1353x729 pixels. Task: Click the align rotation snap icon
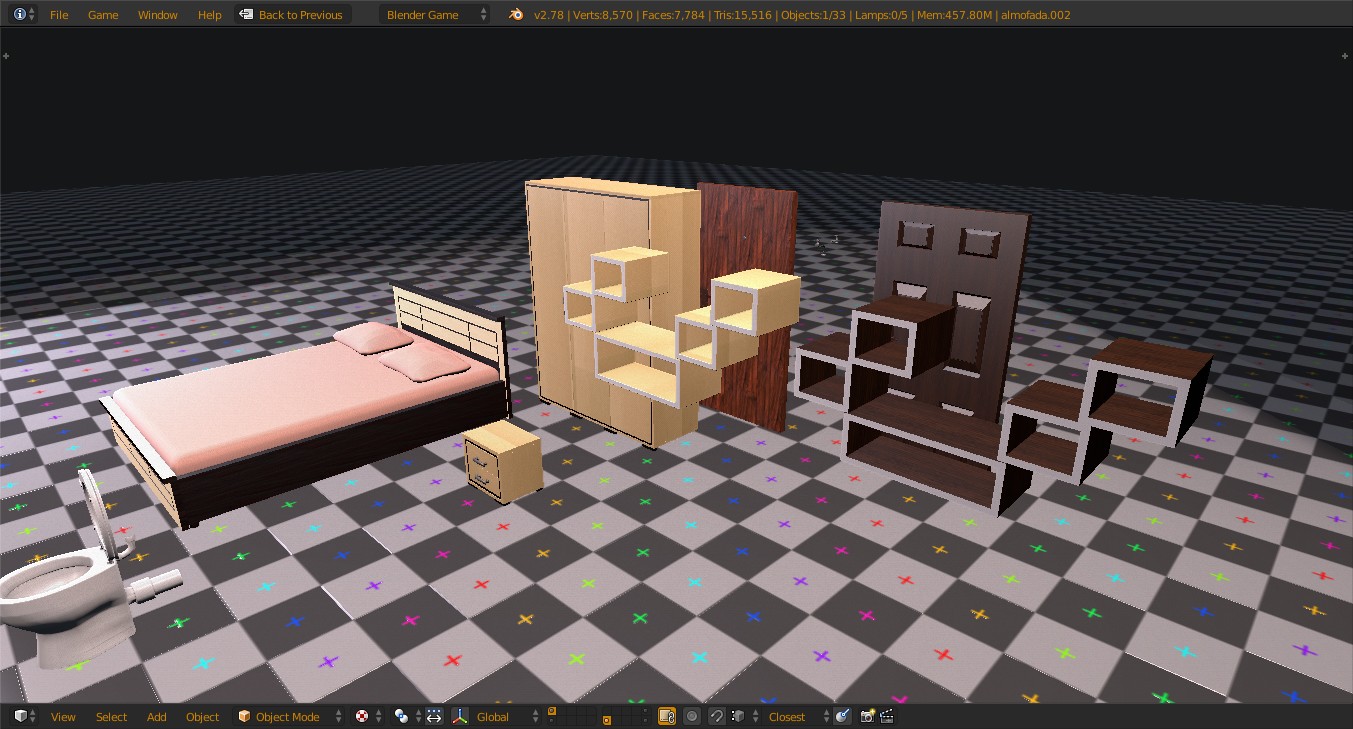pos(843,716)
